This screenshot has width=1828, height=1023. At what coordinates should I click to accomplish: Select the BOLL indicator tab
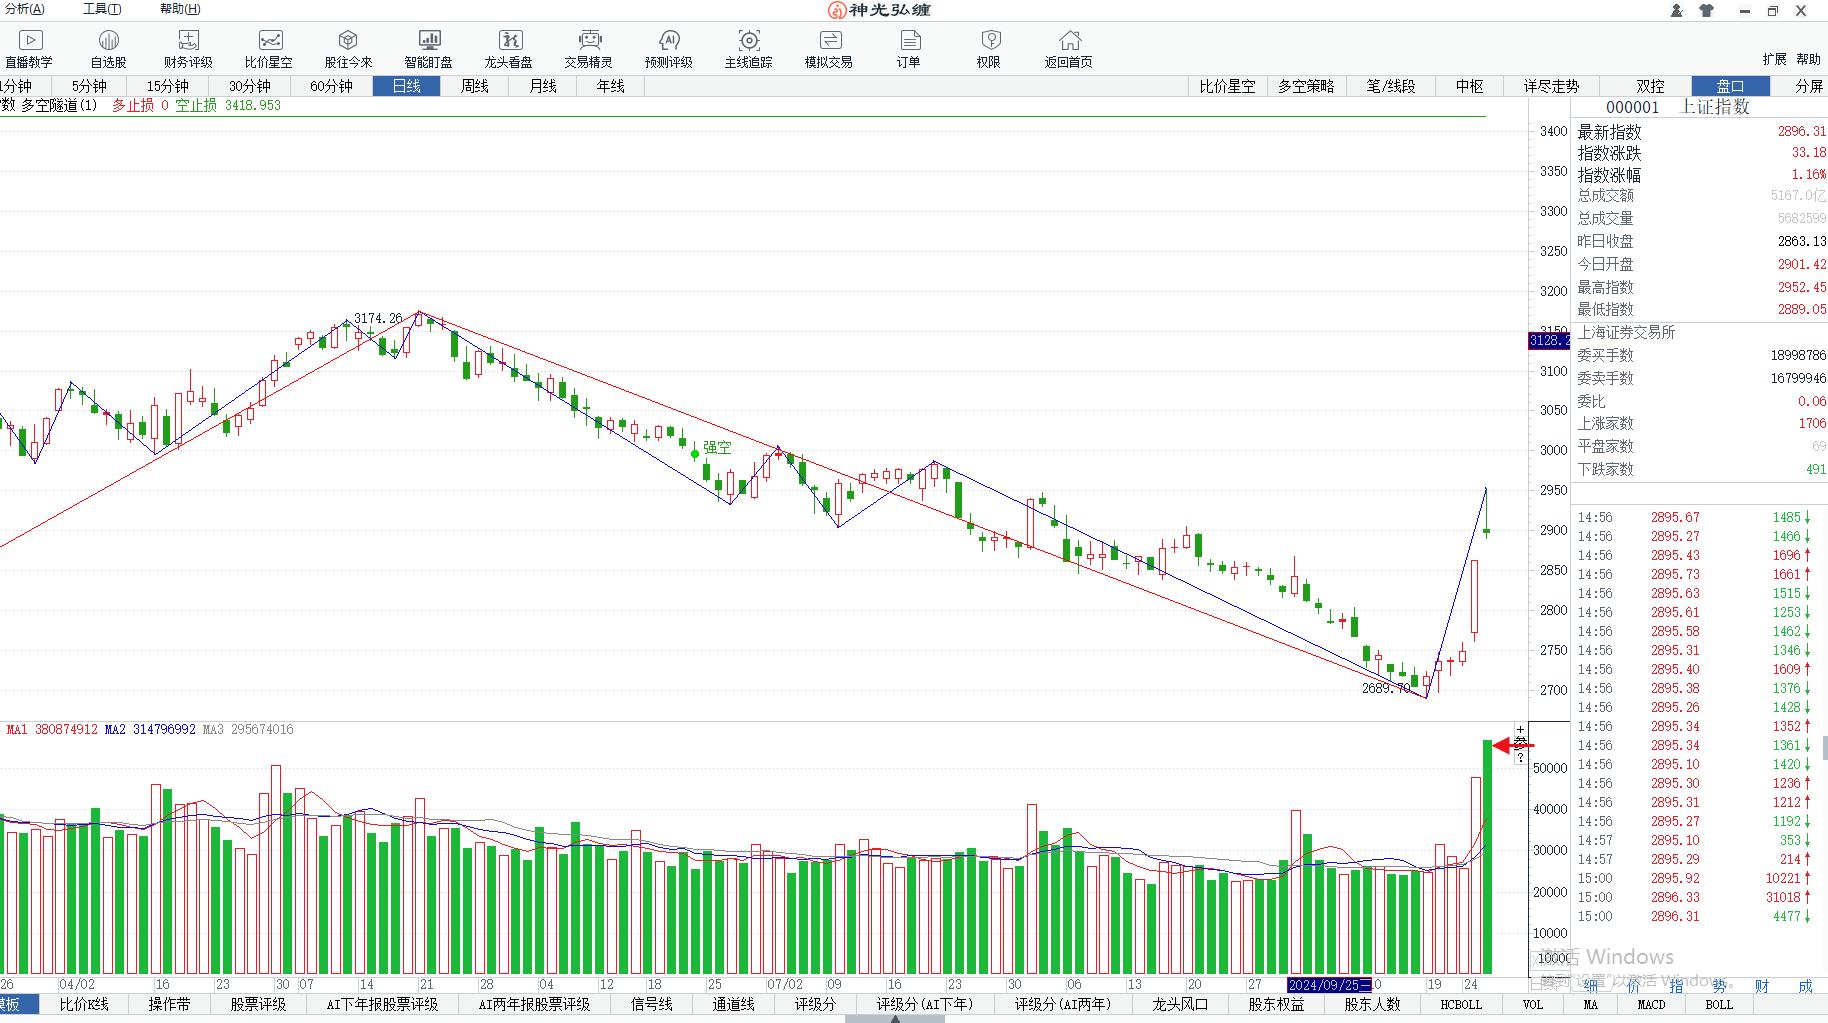tap(1719, 1004)
